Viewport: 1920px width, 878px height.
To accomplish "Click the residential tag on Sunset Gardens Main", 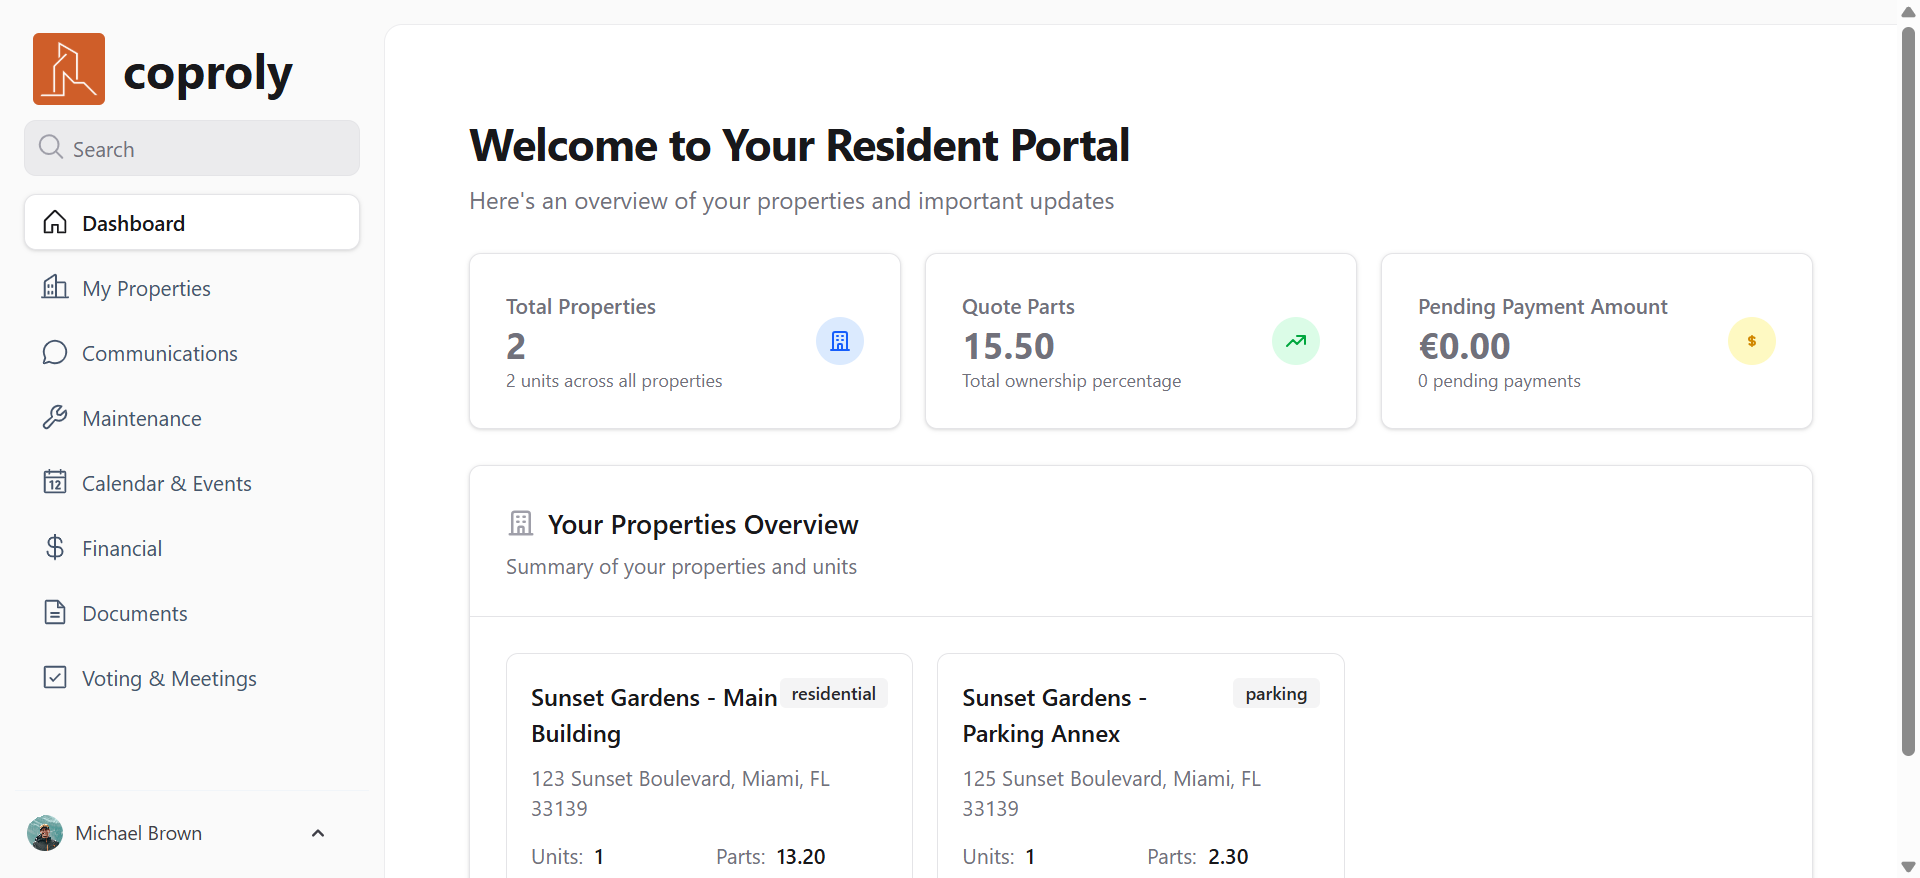I will coord(833,693).
